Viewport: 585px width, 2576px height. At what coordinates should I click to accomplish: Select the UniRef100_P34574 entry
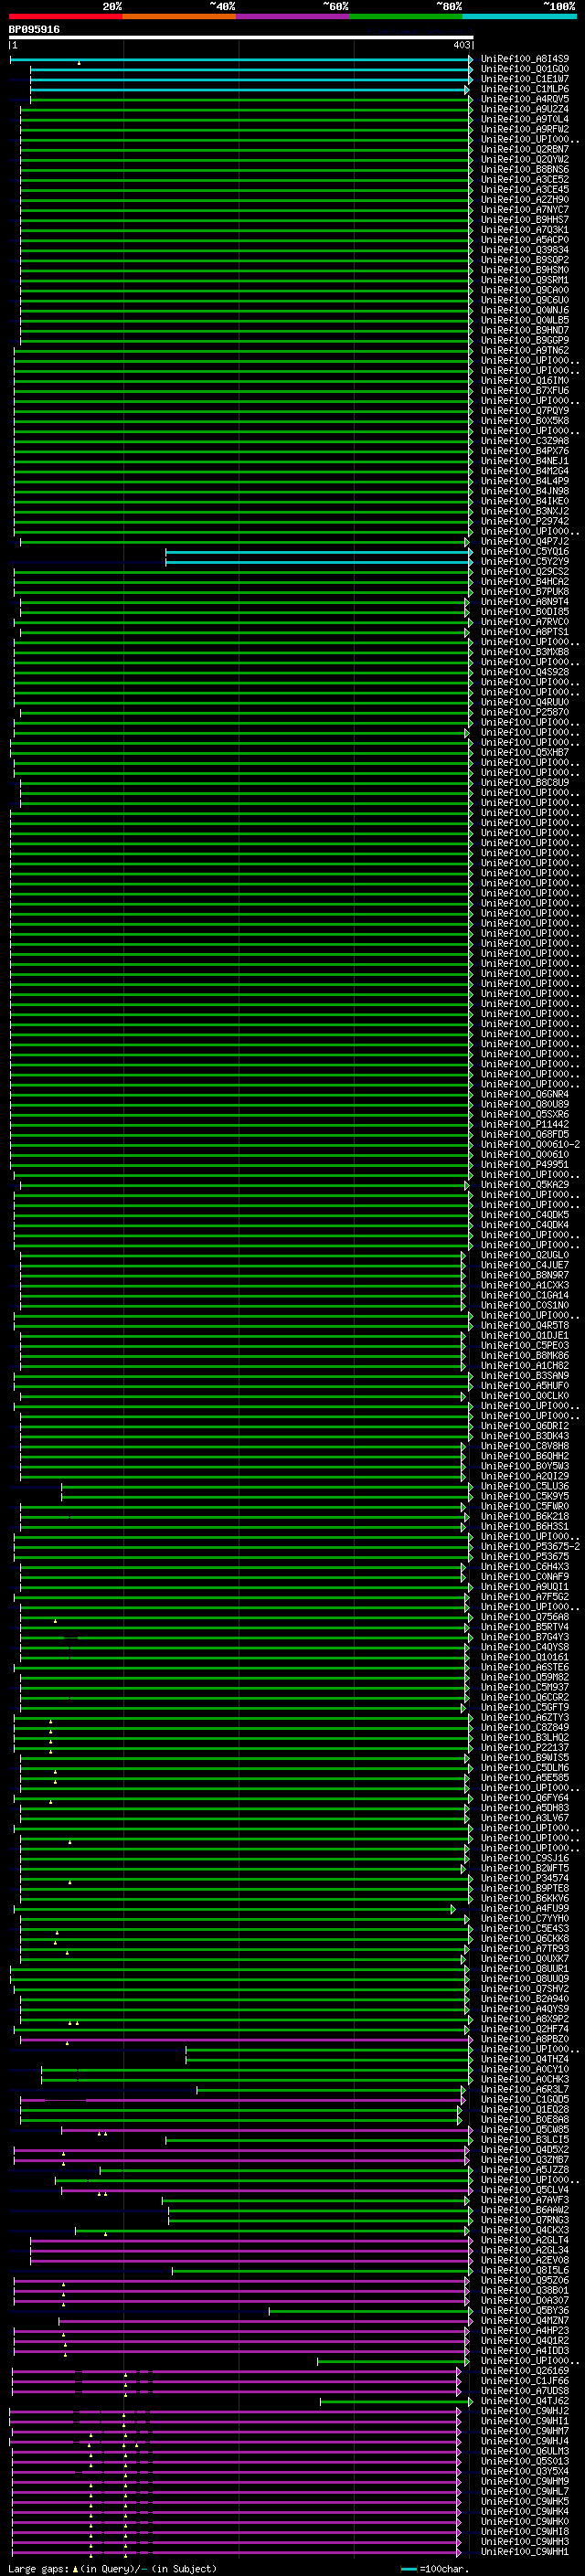[525, 1878]
